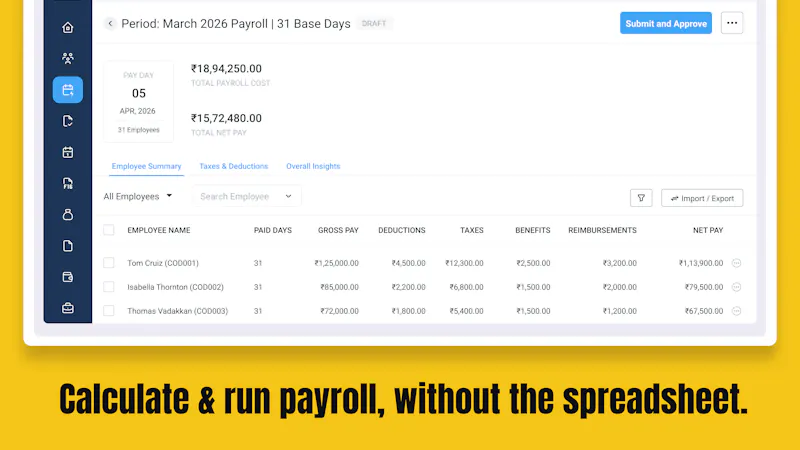The width and height of the screenshot is (800, 450).
Task: Open the wallet icon in sidebar
Action: [68, 277]
